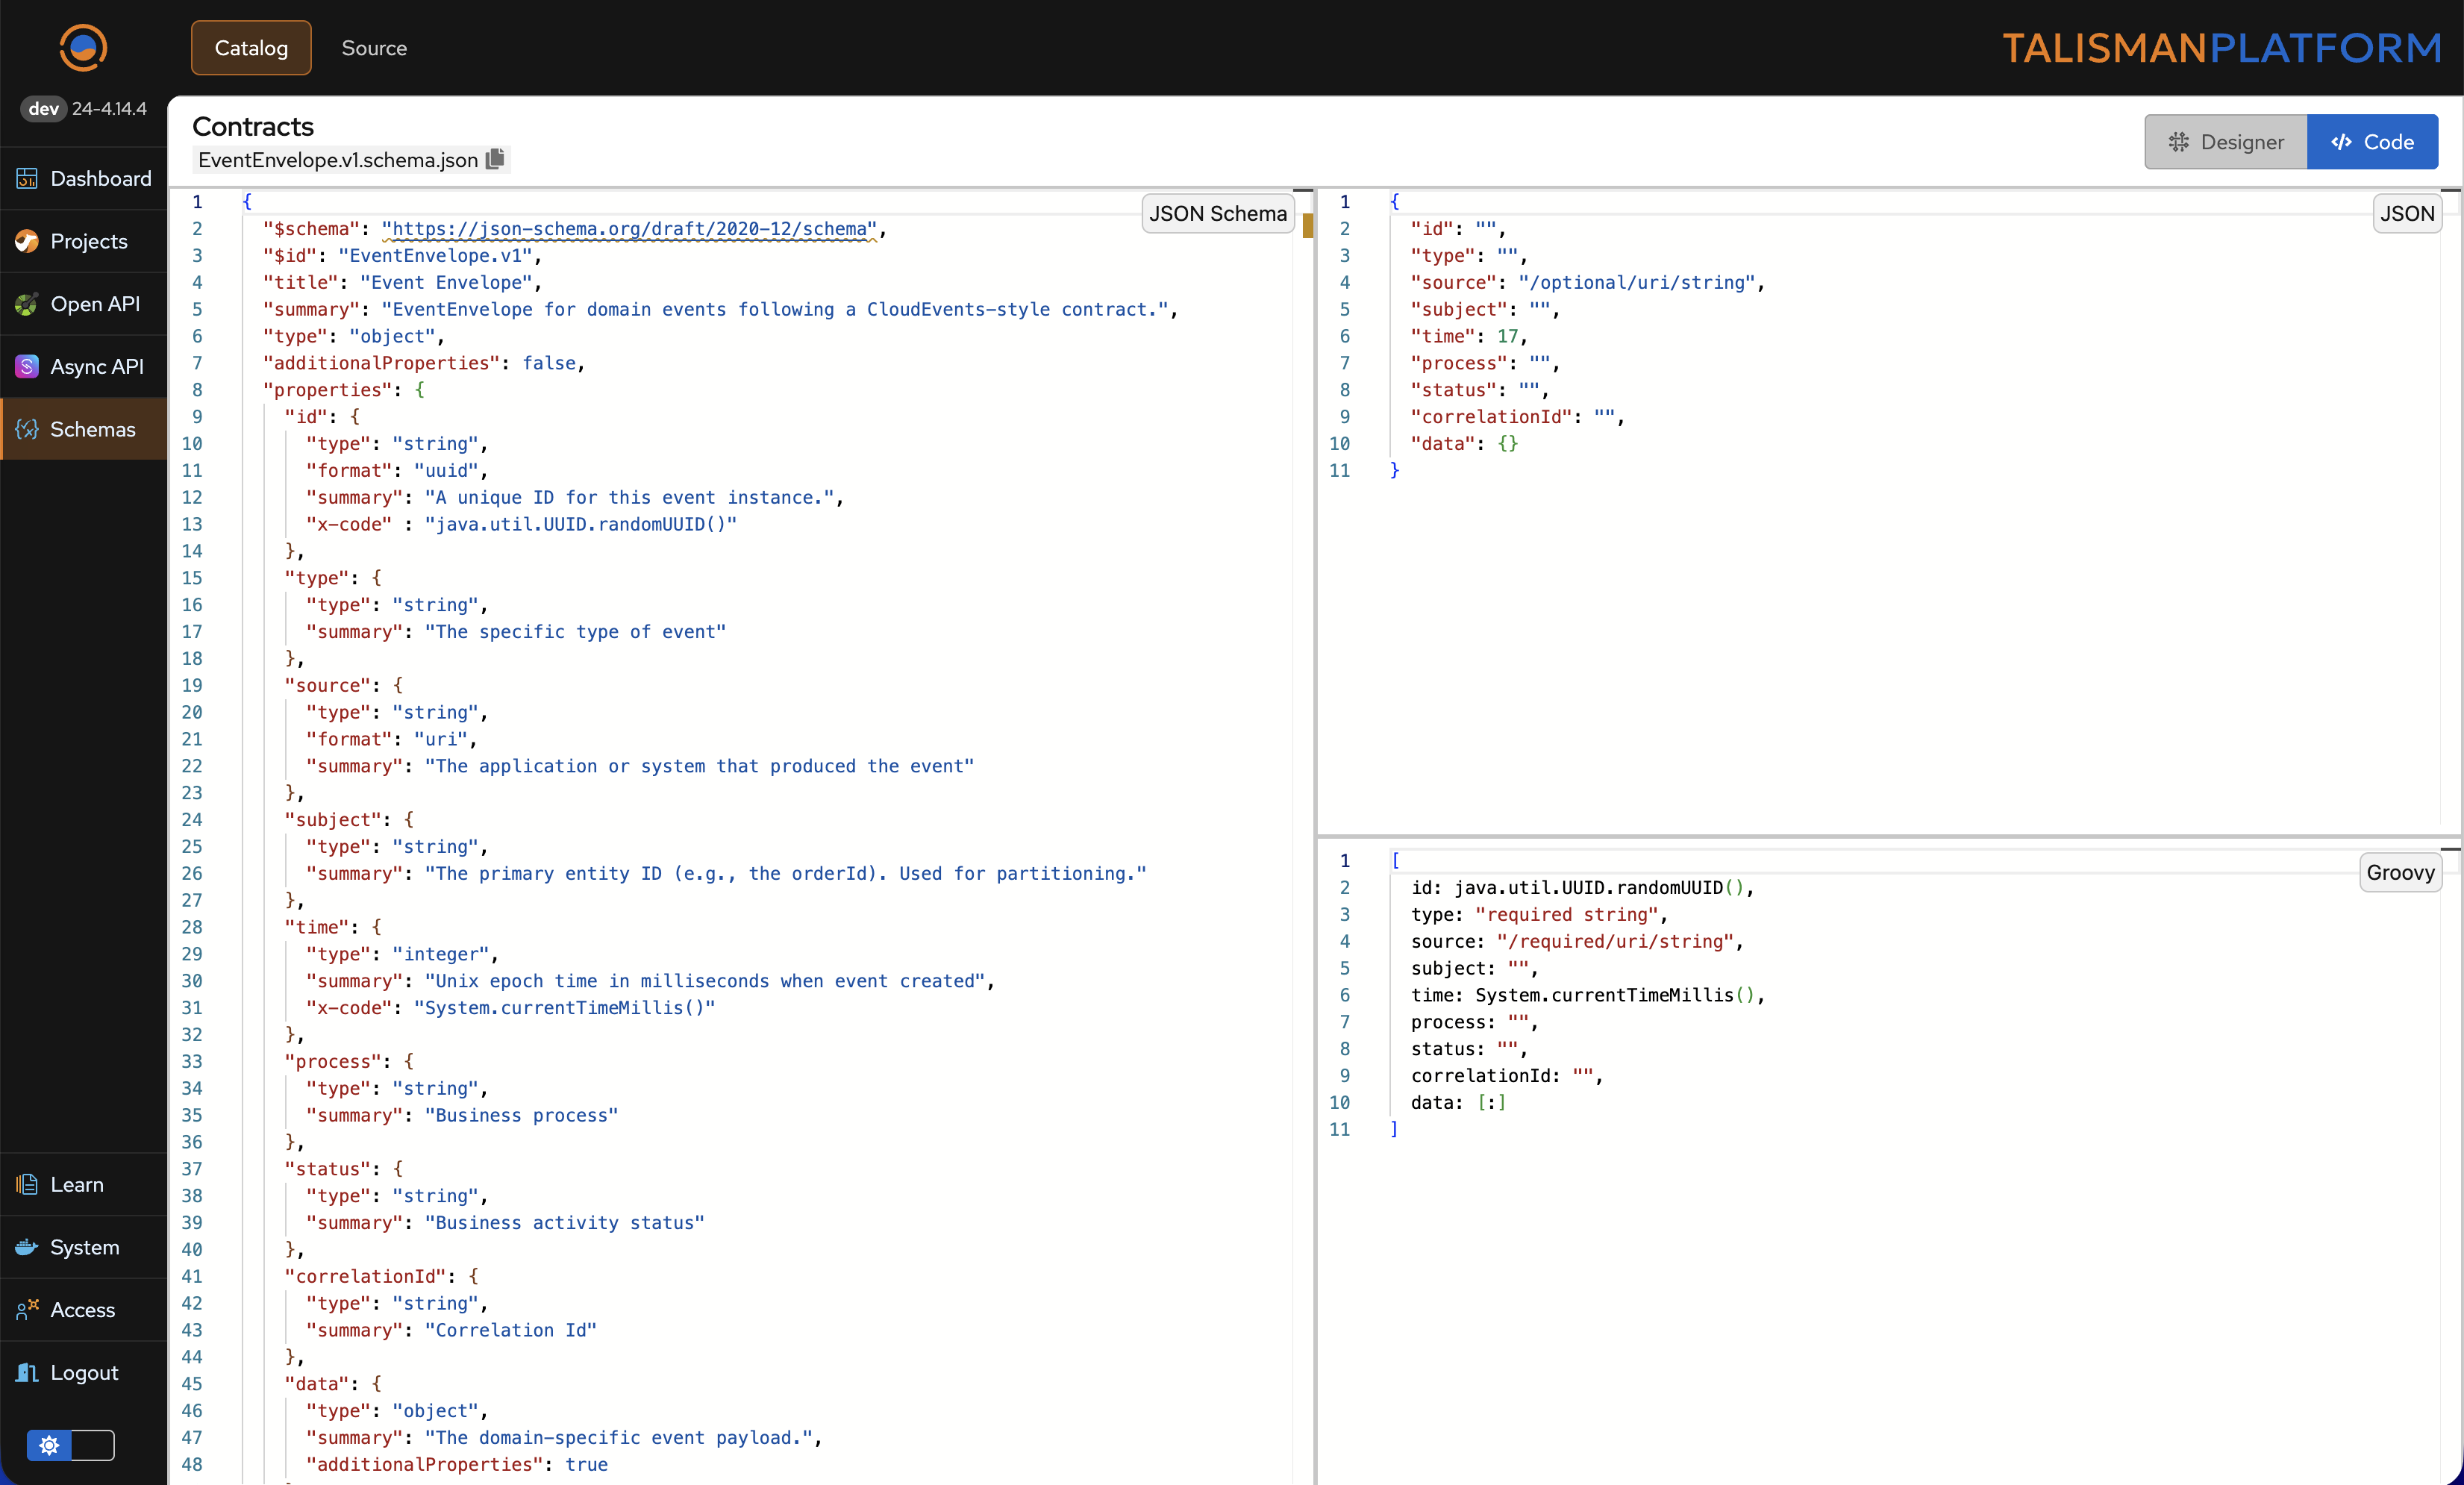Screen dimensions: 2464x1485
Task: Open the System sidebar item
Action: click(x=84, y=1247)
